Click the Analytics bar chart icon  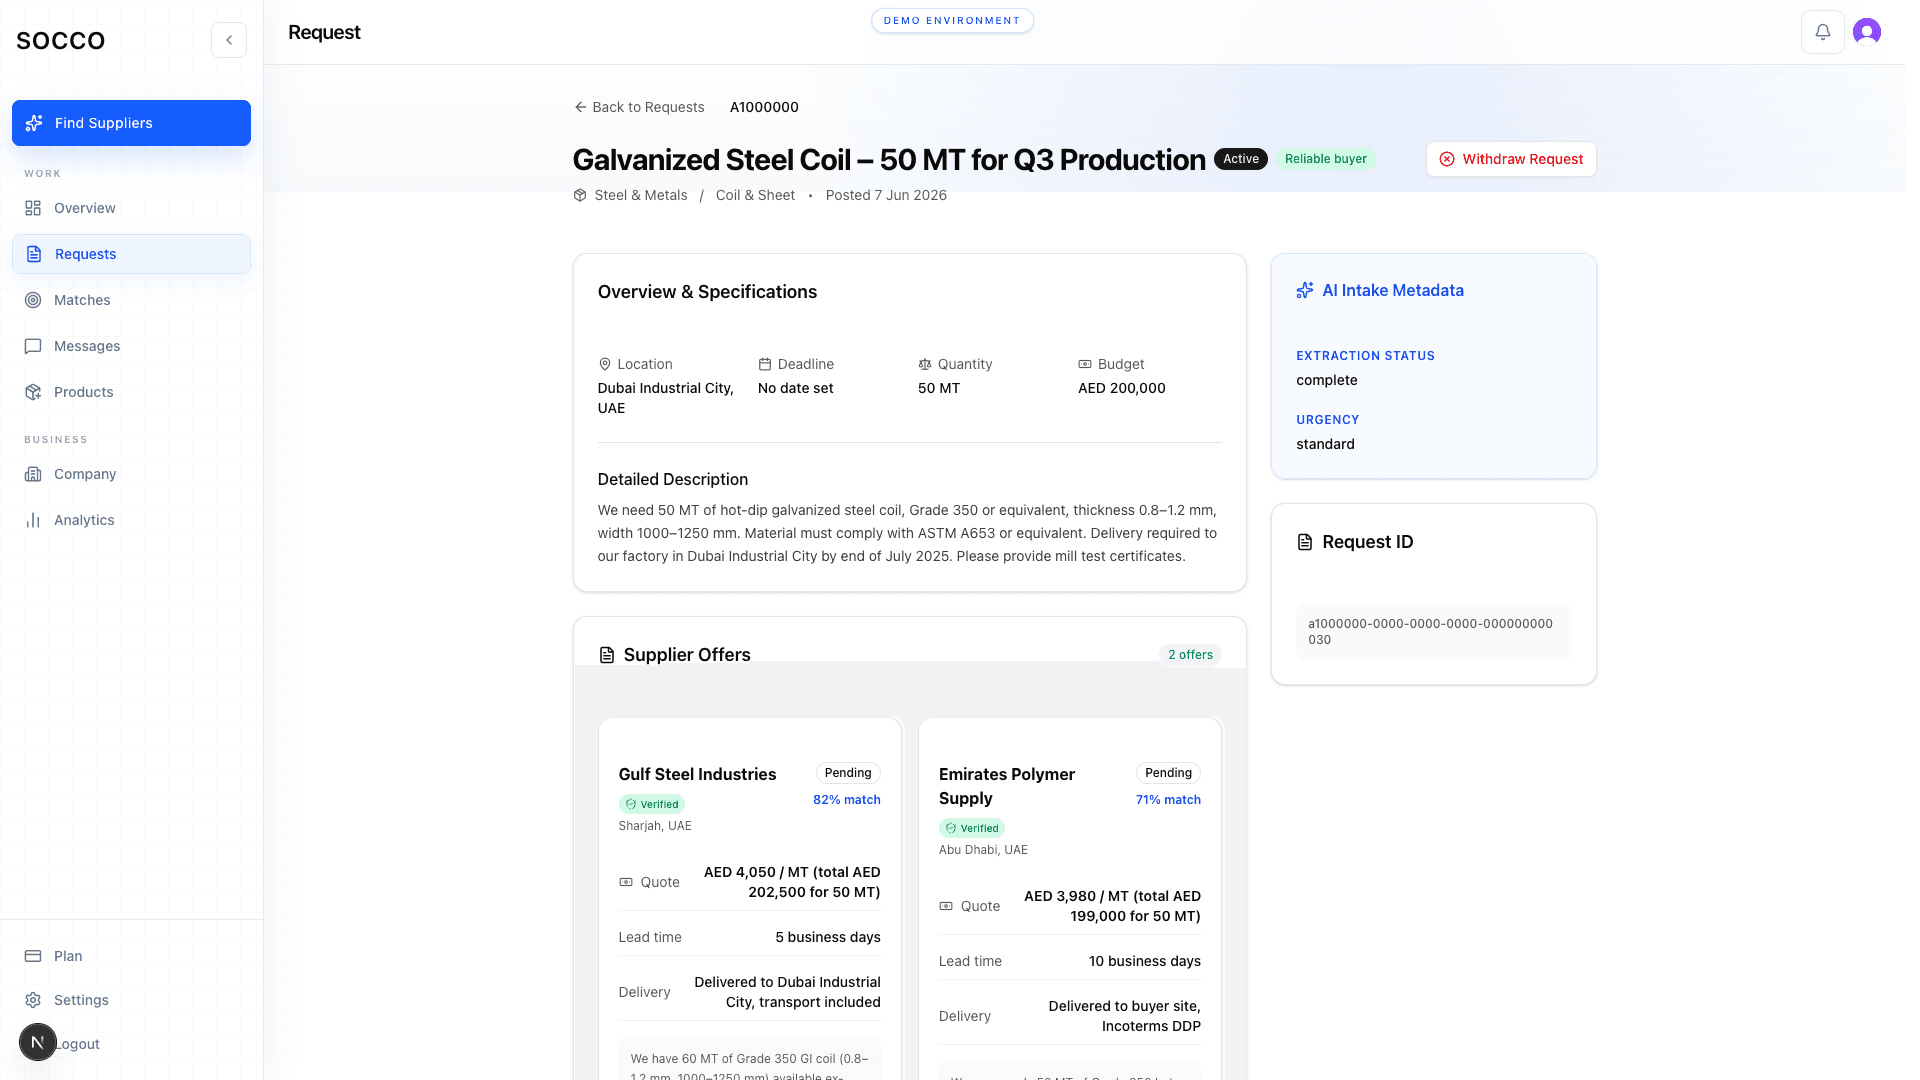[33, 520]
